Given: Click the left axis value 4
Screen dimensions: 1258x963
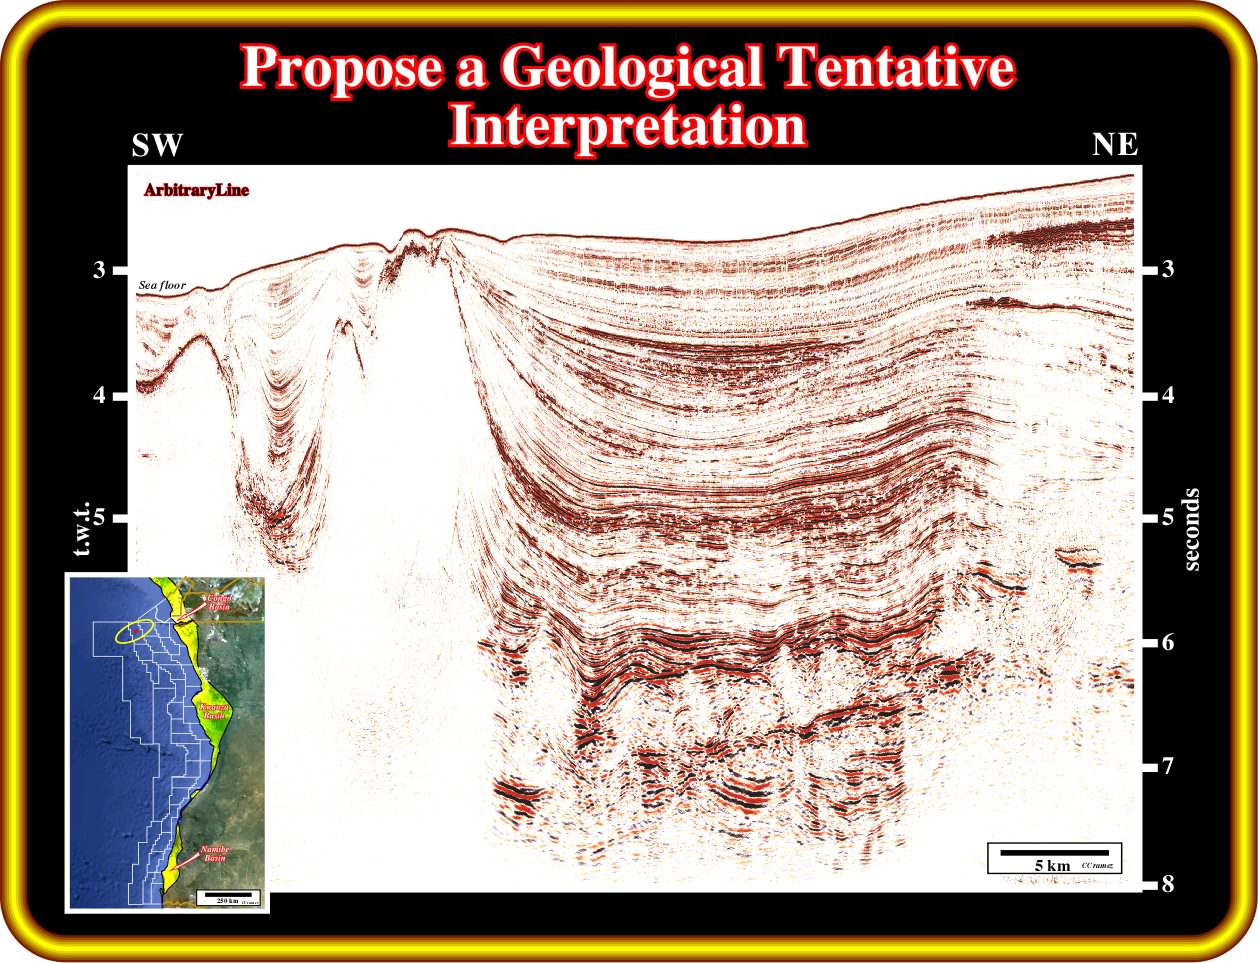Looking at the screenshot, I should point(100,395).
